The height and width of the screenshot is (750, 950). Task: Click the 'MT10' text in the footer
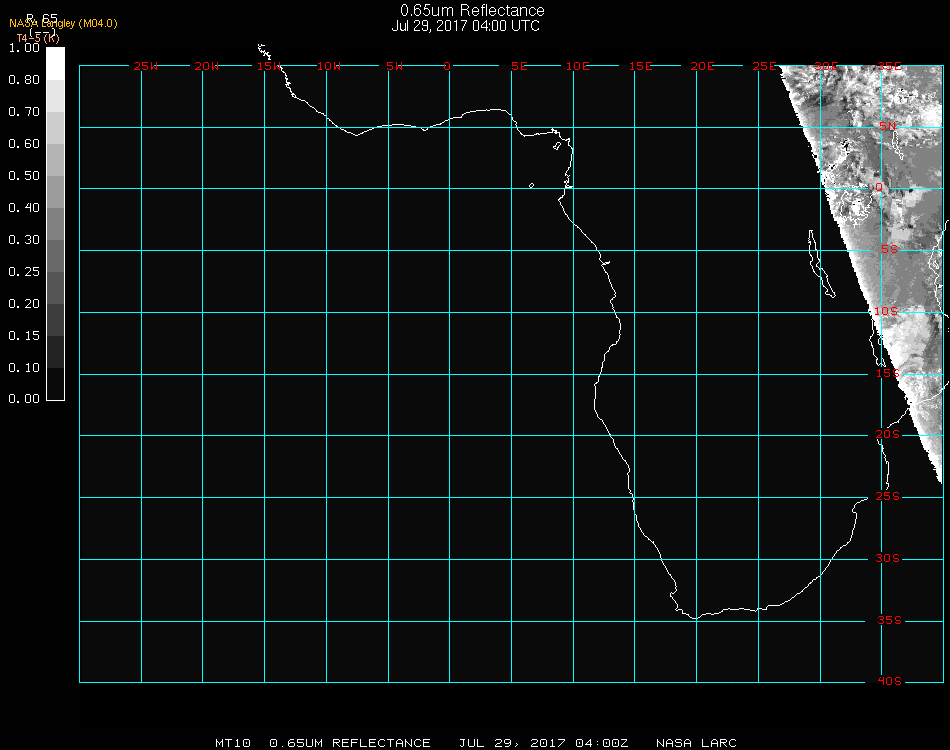[x=233, y=743]
